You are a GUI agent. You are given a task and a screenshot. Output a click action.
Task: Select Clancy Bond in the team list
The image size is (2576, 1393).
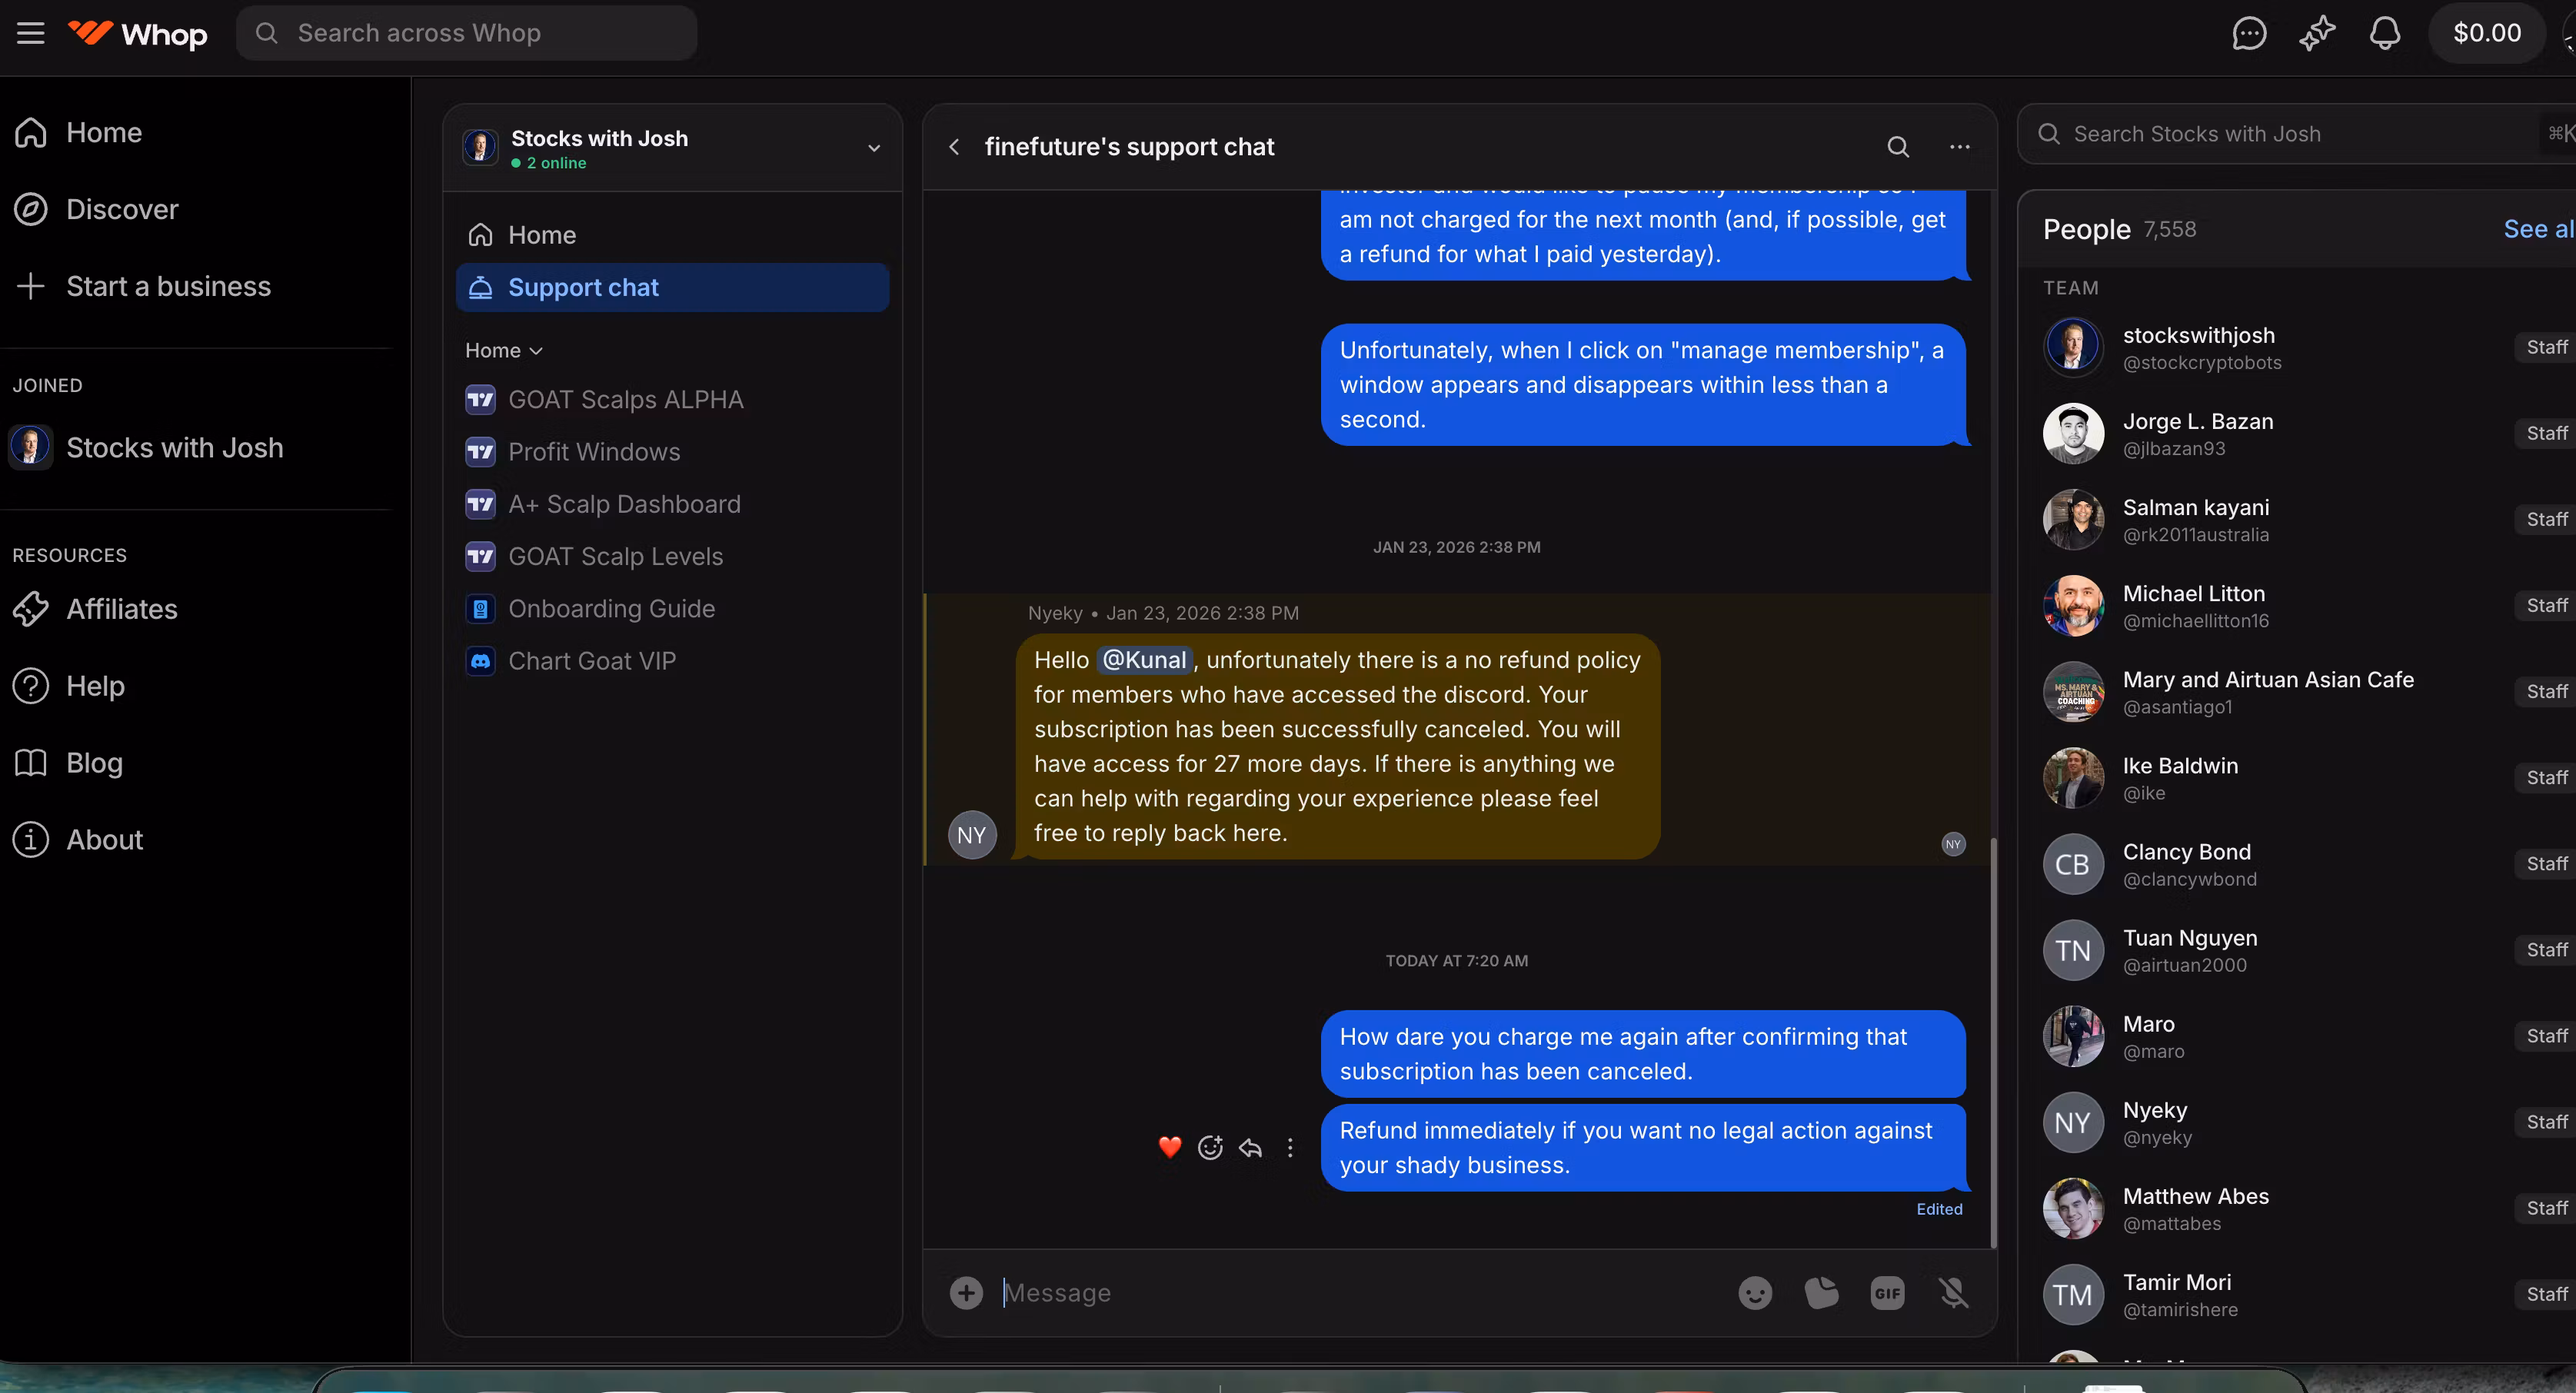pyautogui.click(x=2308, y=863)
